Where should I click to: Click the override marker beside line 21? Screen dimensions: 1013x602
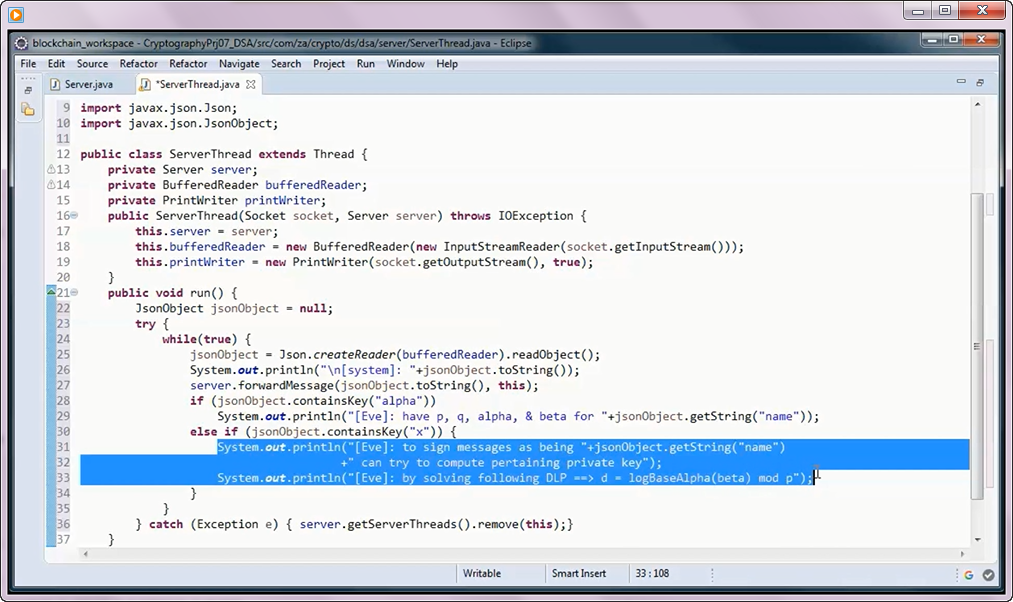pos(51,292)
